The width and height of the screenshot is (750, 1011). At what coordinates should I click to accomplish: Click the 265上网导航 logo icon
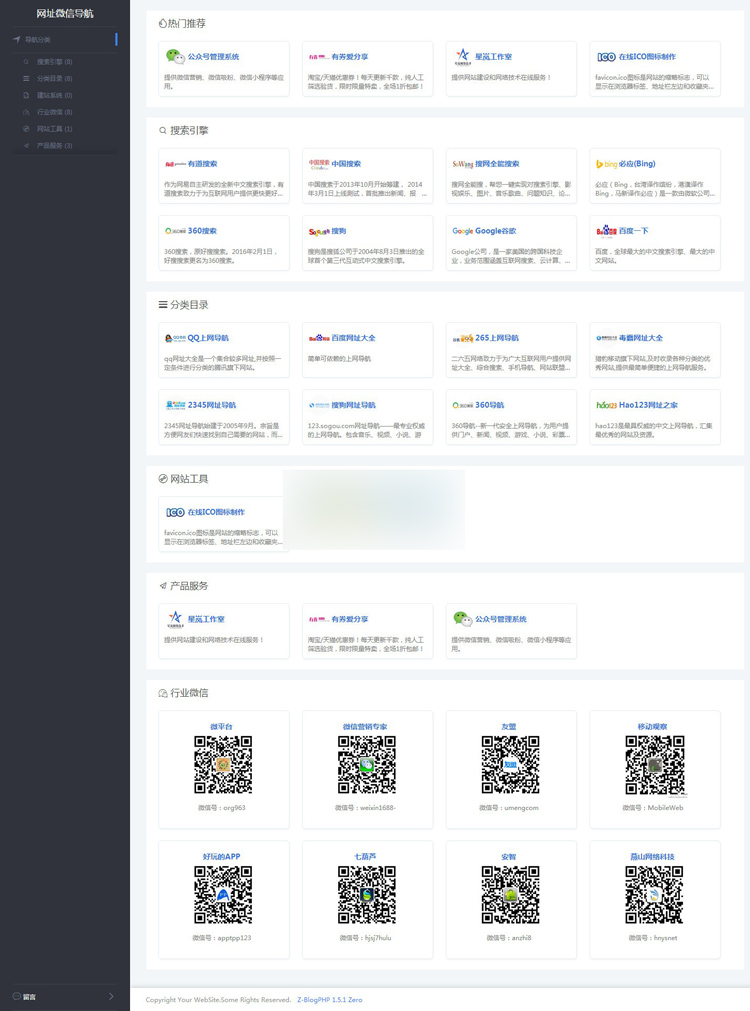point(462,338)
